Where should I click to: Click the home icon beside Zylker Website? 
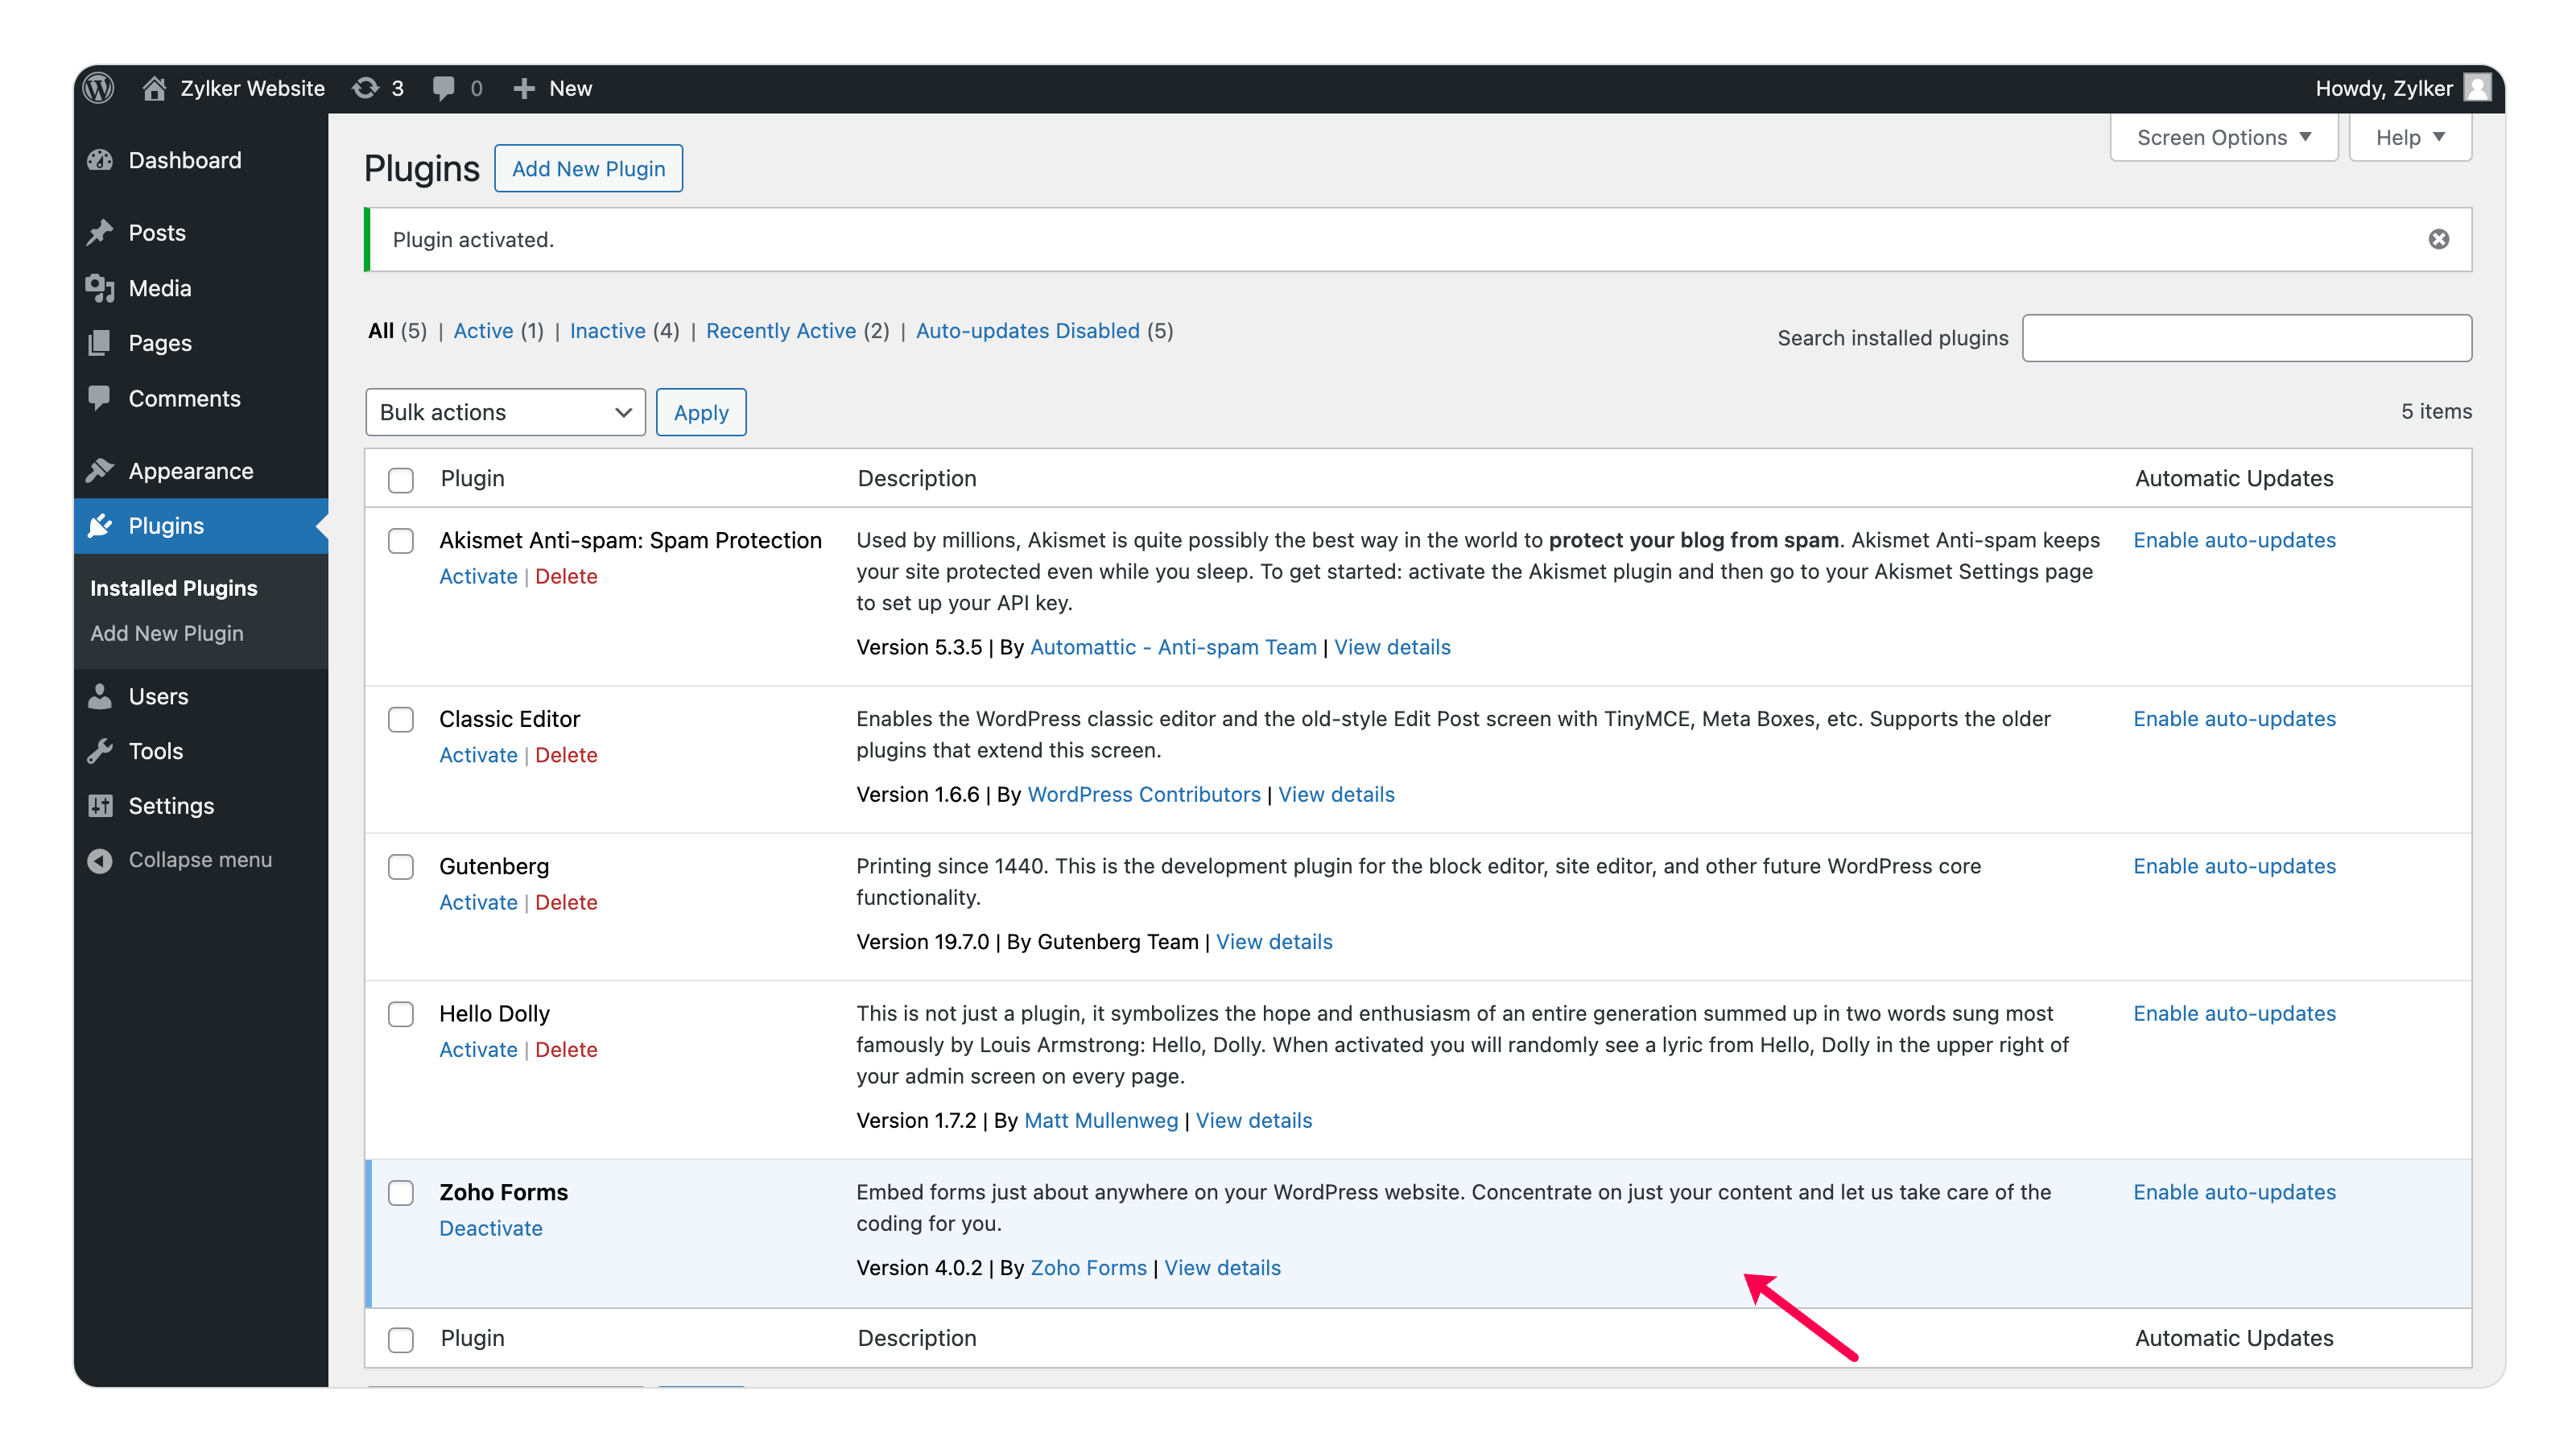[x=154, y=88]
